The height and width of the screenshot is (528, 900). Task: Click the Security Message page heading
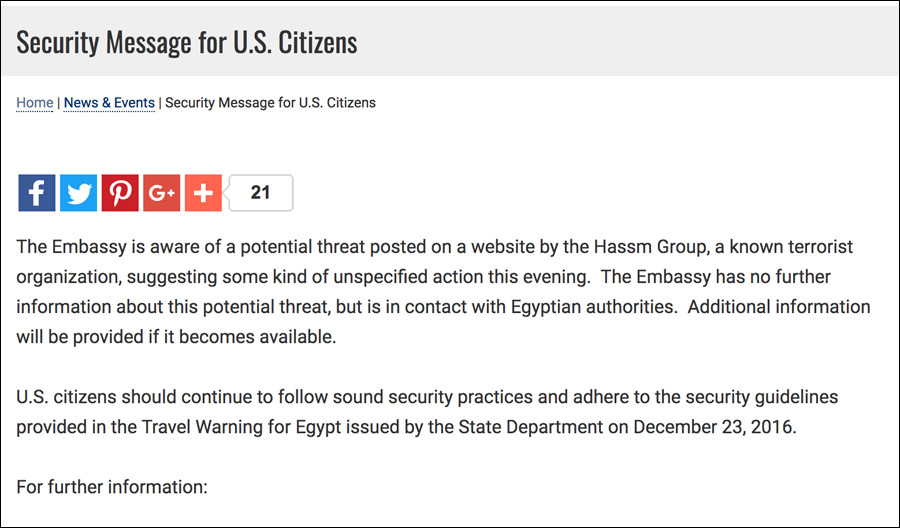pos(187,43)
